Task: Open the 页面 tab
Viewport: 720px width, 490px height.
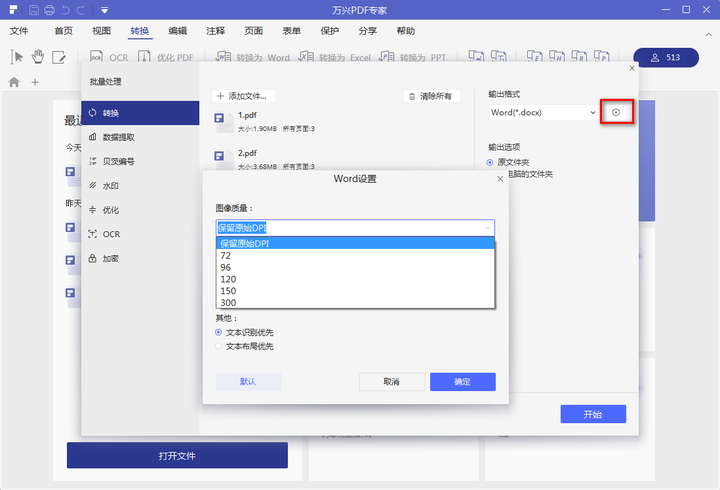Action: pyautogui.click(x=253, y=31)
